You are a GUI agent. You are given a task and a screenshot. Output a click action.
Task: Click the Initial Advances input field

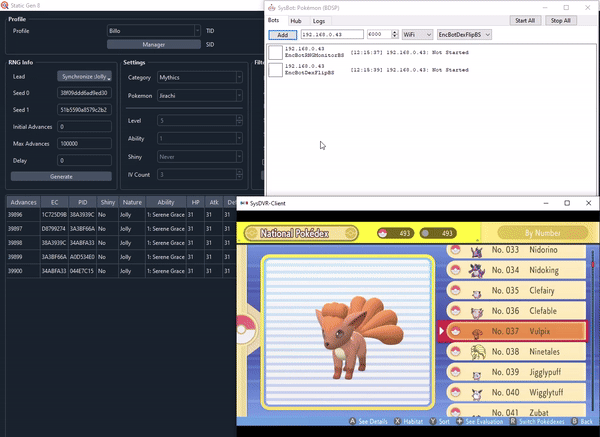pos(84,126)
